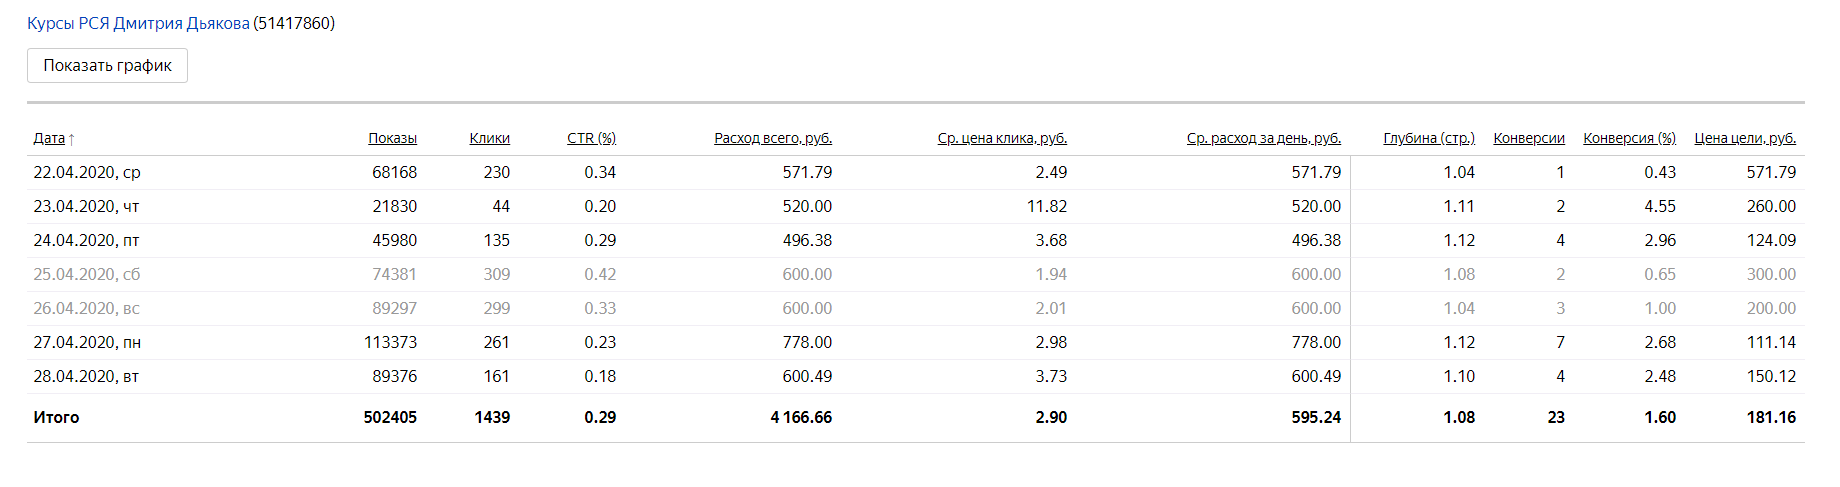Sort by Ср. расход за день header
The image size is (1840, 487).
1264,138
